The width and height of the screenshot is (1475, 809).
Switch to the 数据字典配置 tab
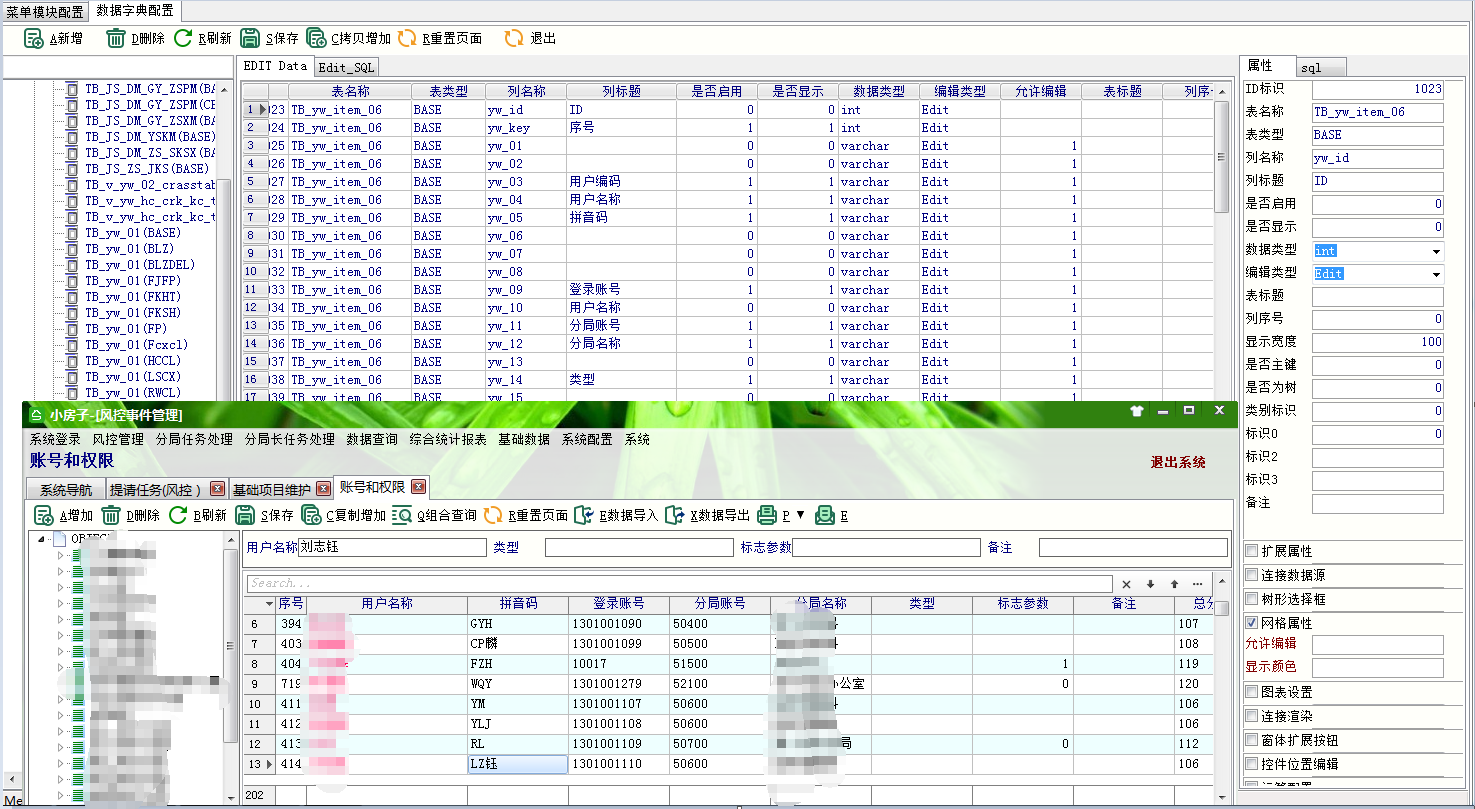tap(134, 10)
